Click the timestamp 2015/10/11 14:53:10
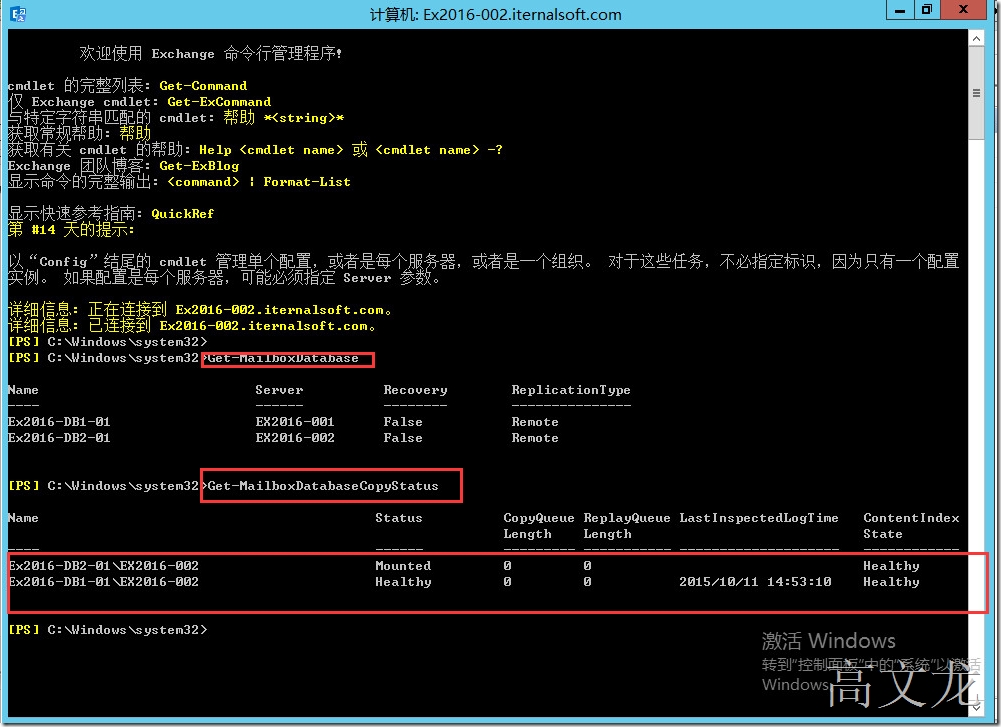 point(755,582)
